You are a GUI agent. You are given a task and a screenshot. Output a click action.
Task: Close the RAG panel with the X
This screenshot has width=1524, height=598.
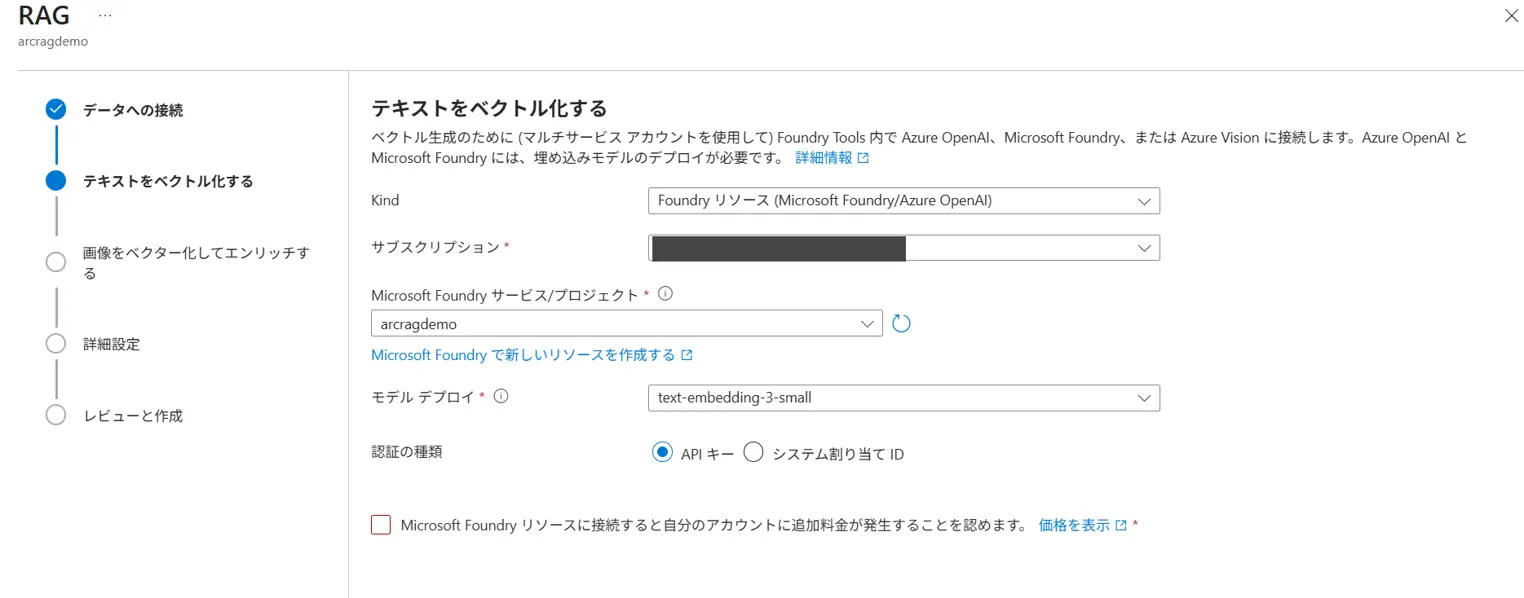1511,16
